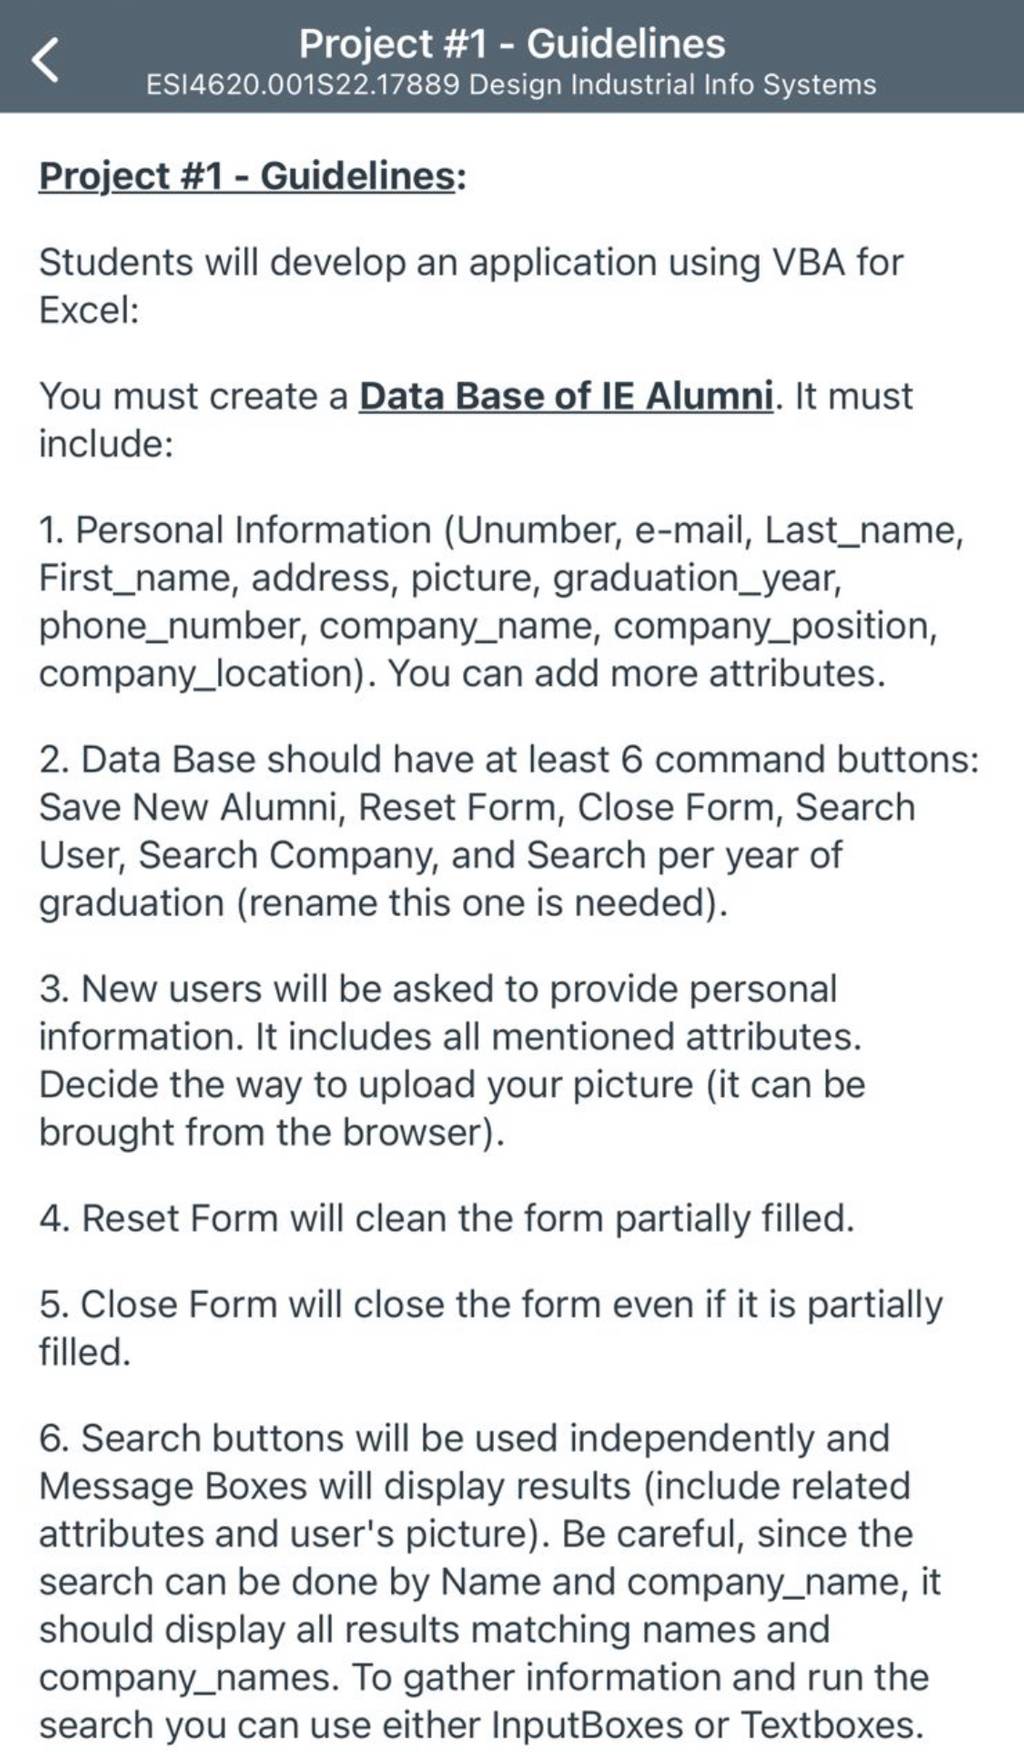Select the header title Project #1 - Guidelines
The image size is (1024, 1752).
click(x=512, y=43)
